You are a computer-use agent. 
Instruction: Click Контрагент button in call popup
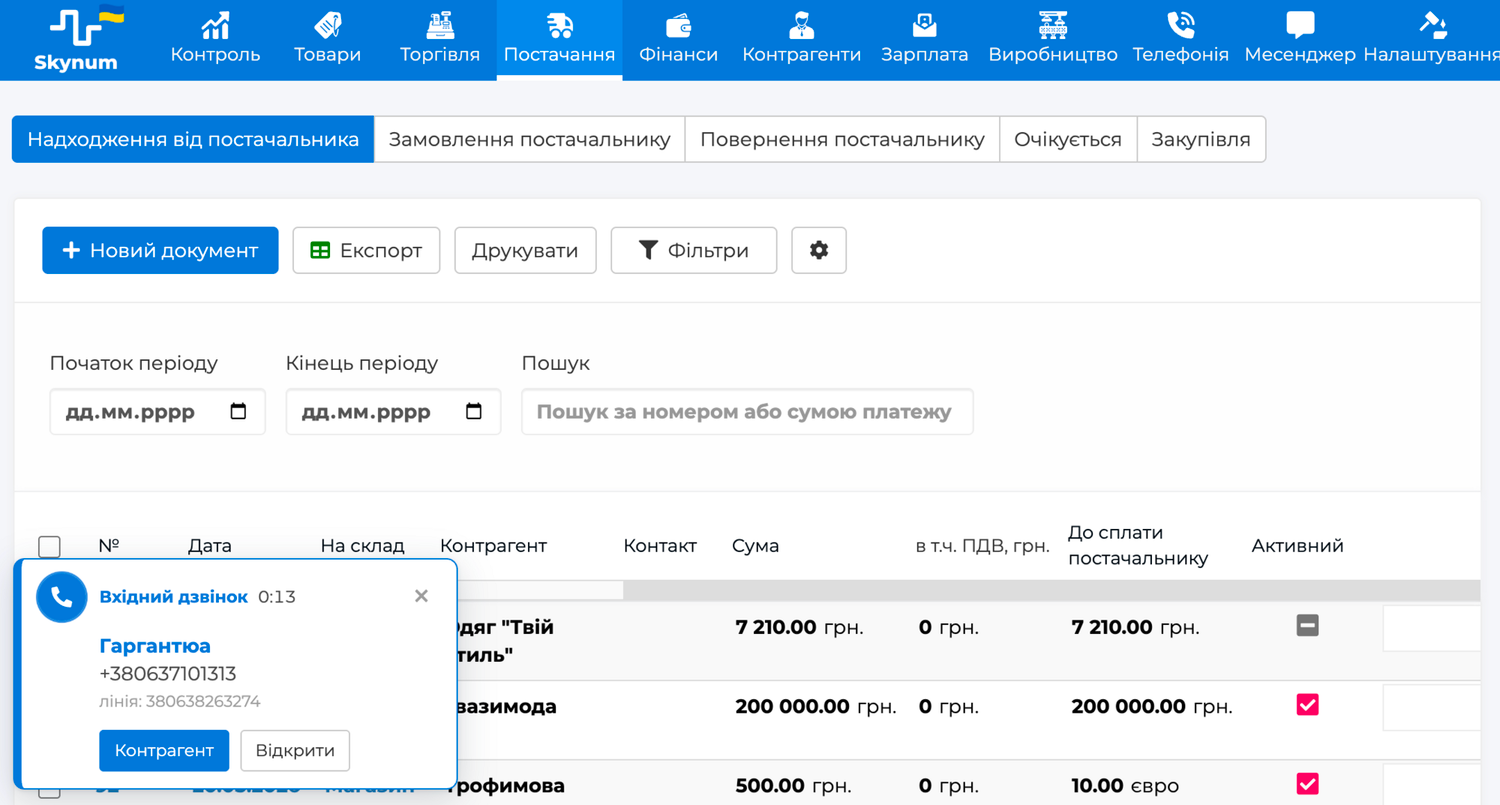[164, 751]
